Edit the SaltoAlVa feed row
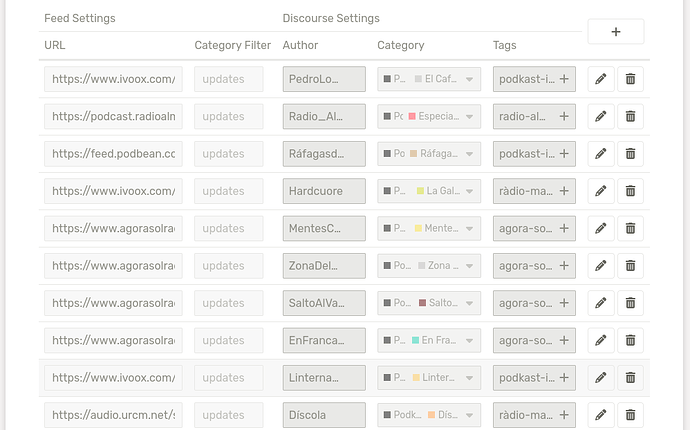Viewport: 690px width, 430px height. coord(601,303)
